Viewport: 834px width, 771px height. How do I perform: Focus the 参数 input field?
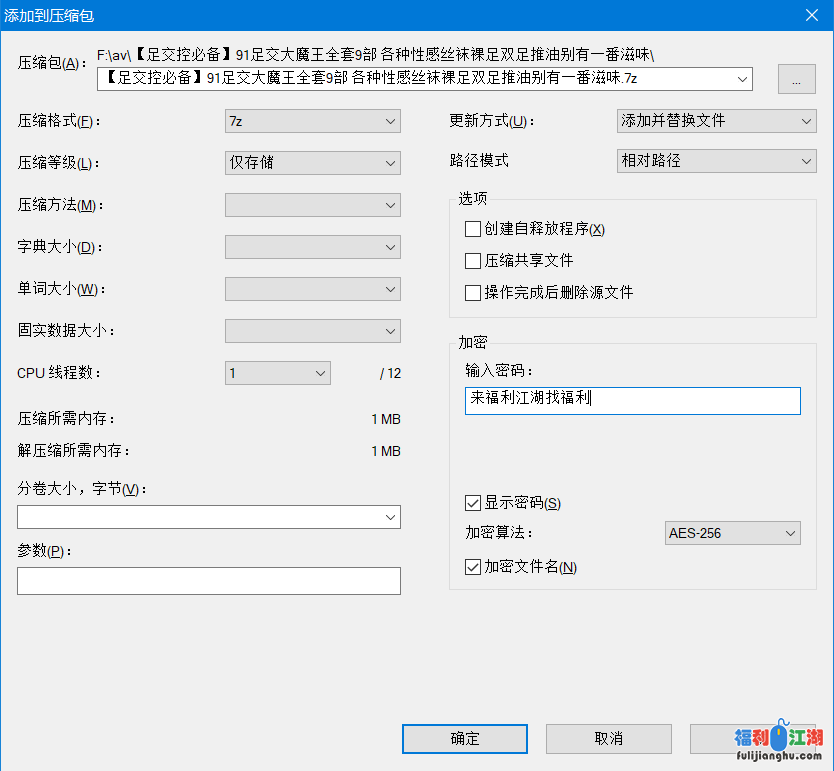[208, 581]
